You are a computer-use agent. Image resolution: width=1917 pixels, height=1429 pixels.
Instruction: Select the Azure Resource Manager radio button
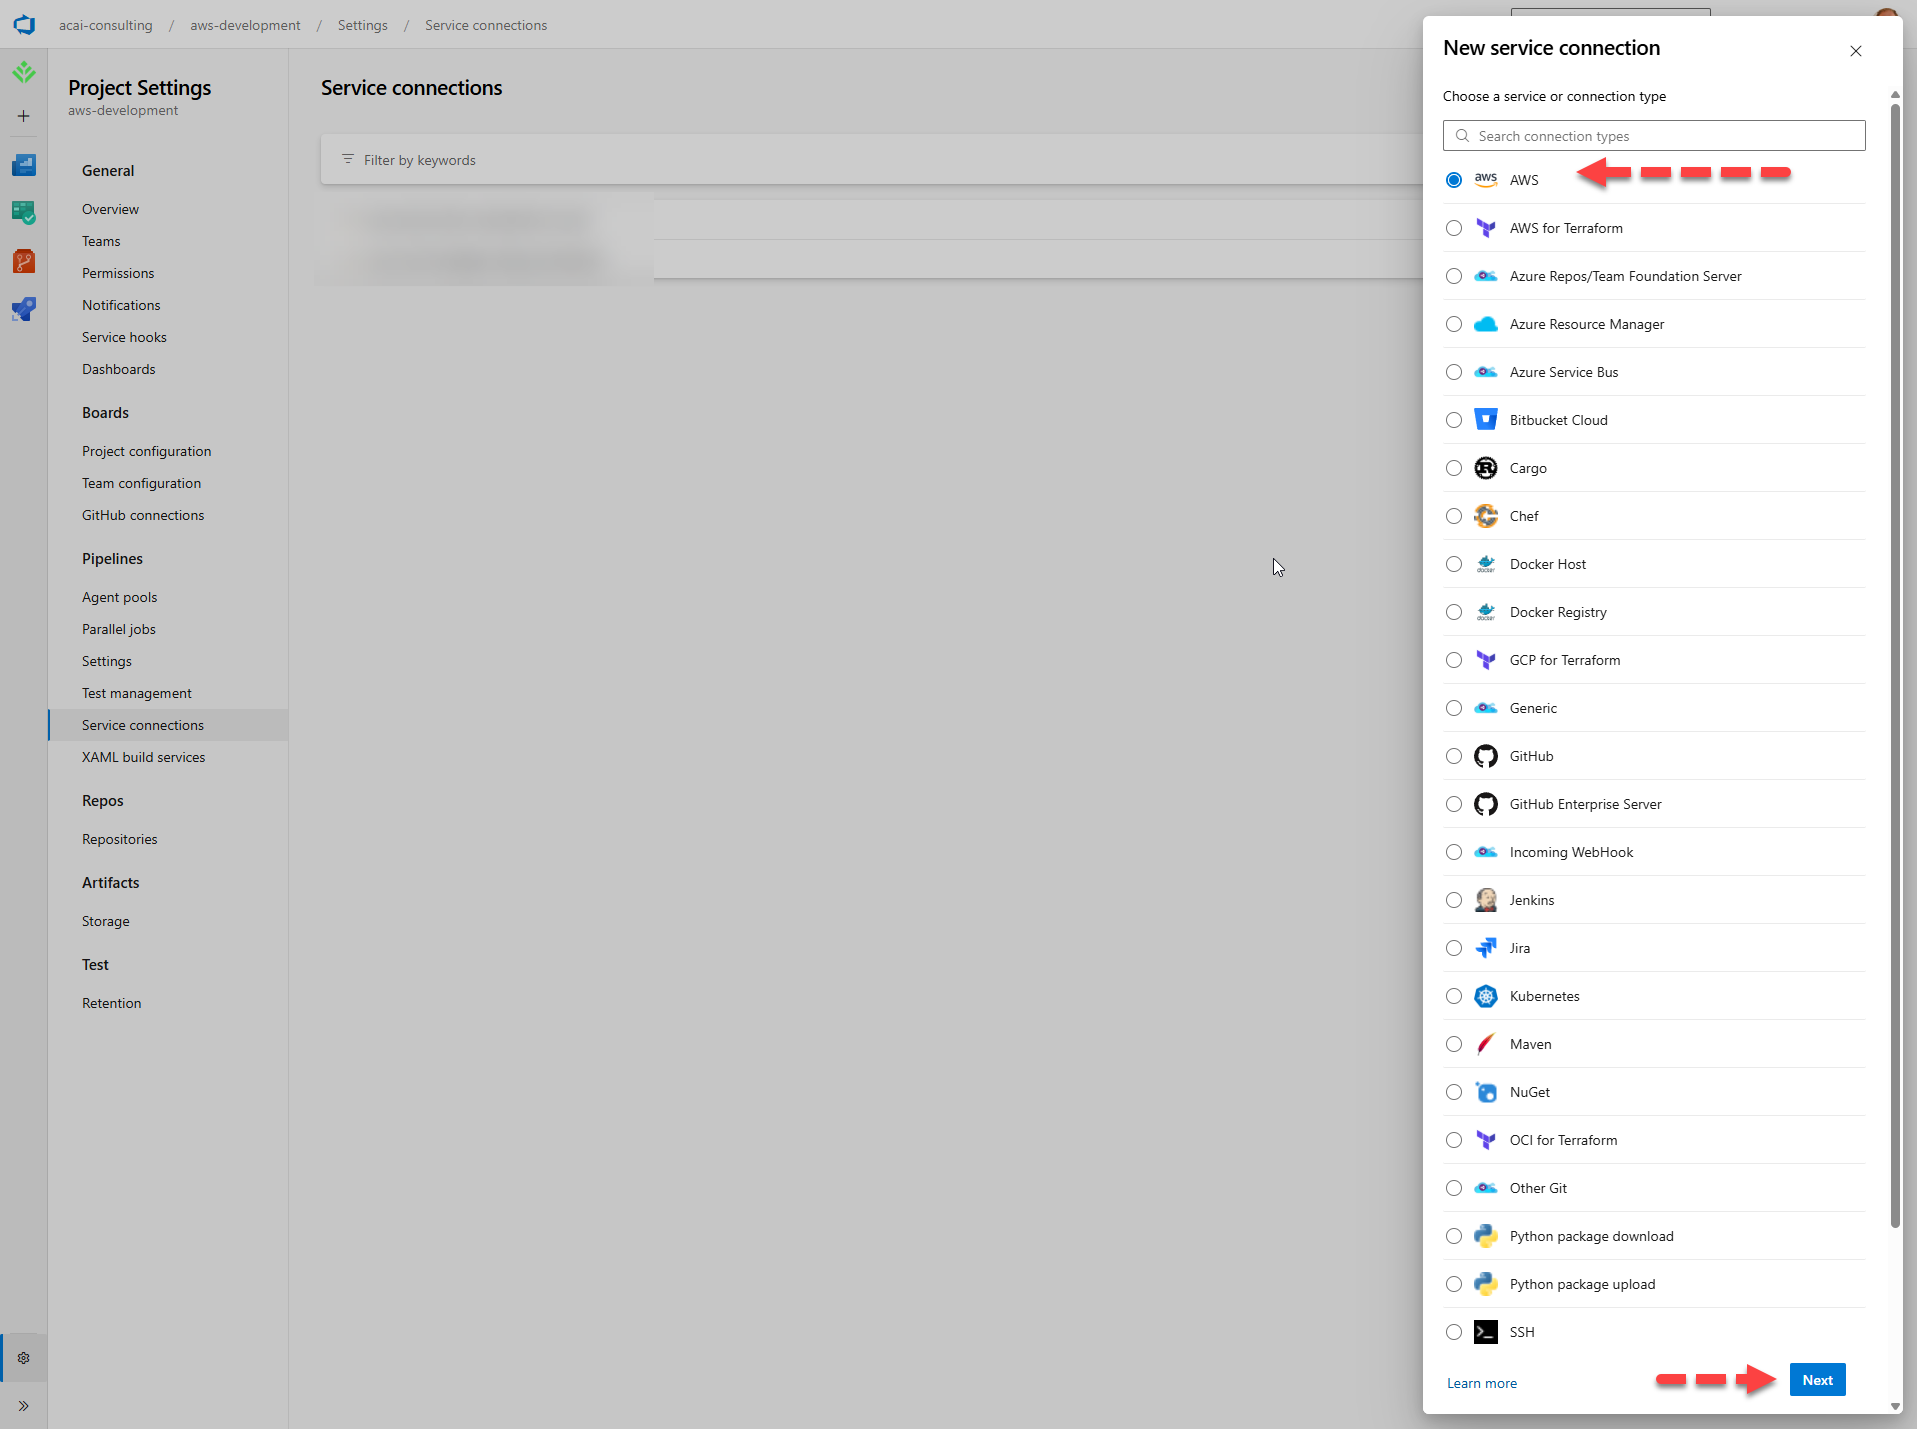[1454, 324]
